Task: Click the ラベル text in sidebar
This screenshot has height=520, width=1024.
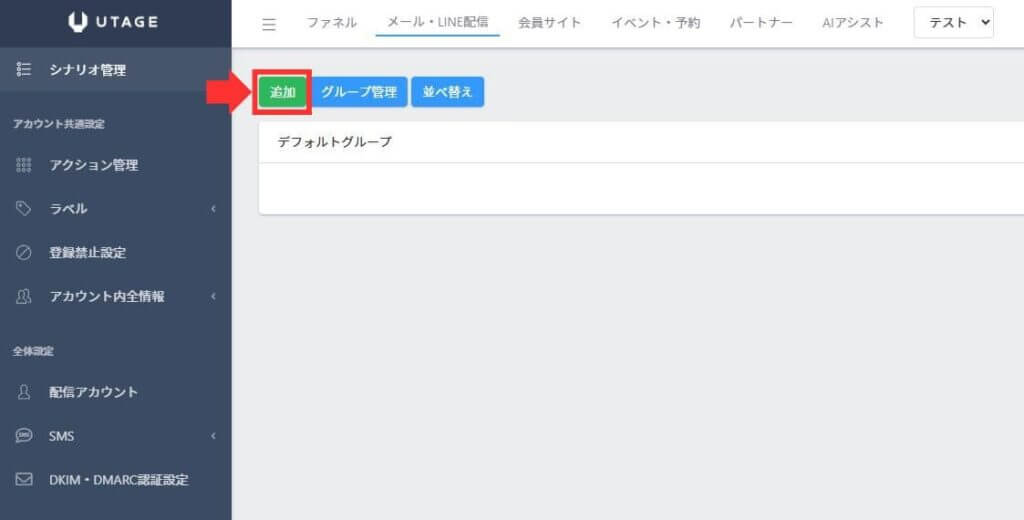Action: 69,209
